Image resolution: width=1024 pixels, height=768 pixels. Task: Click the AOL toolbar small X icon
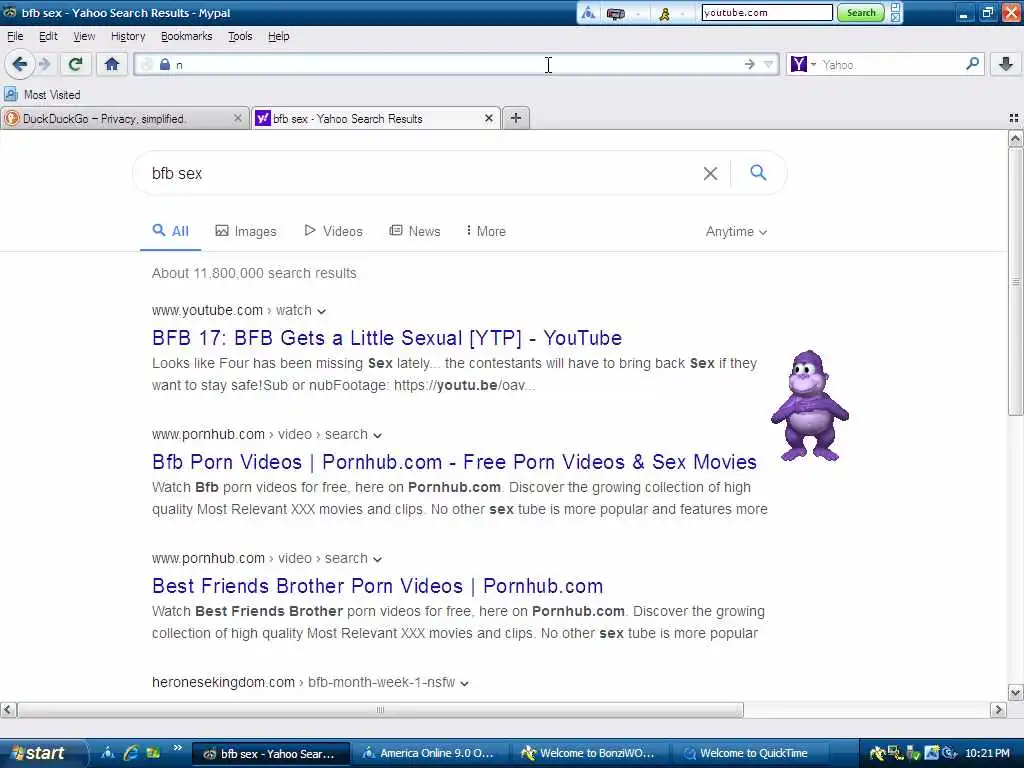(895, 18)
